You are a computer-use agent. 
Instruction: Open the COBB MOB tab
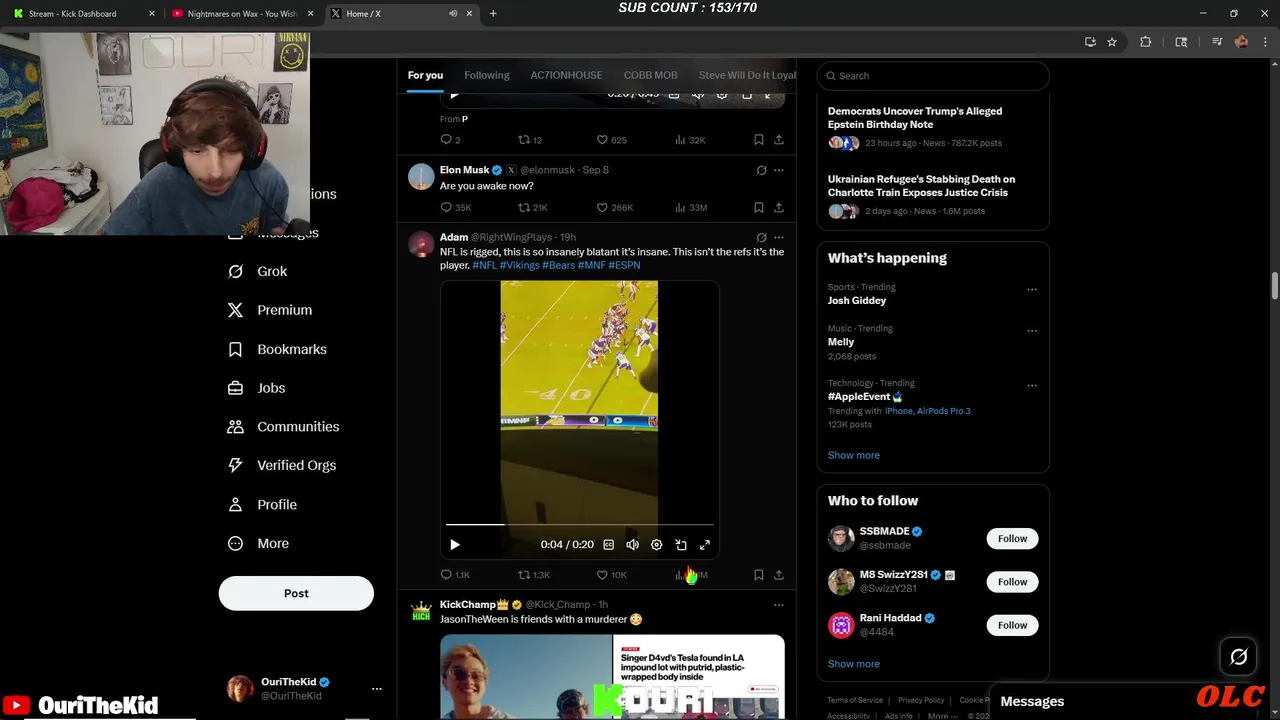coord(650,75)
